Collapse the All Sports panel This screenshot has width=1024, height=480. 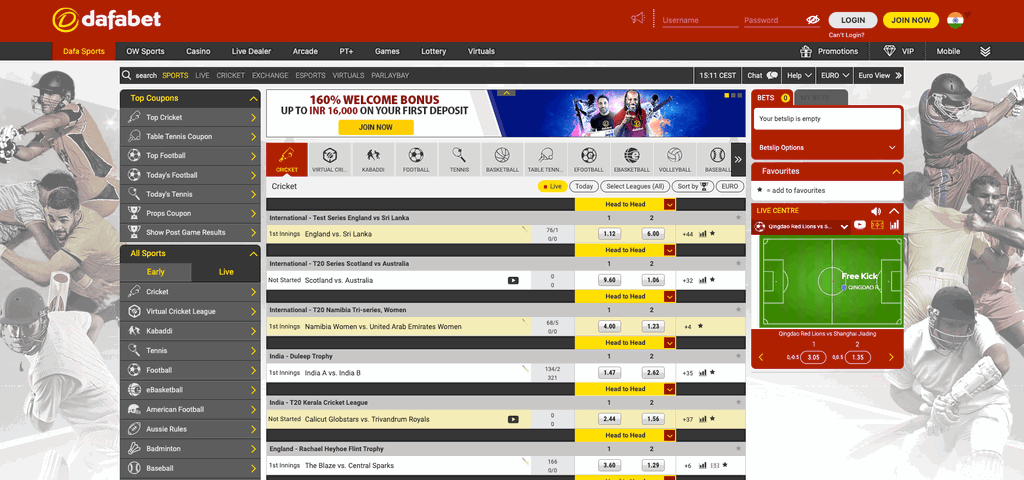click(x=253, y=254)
